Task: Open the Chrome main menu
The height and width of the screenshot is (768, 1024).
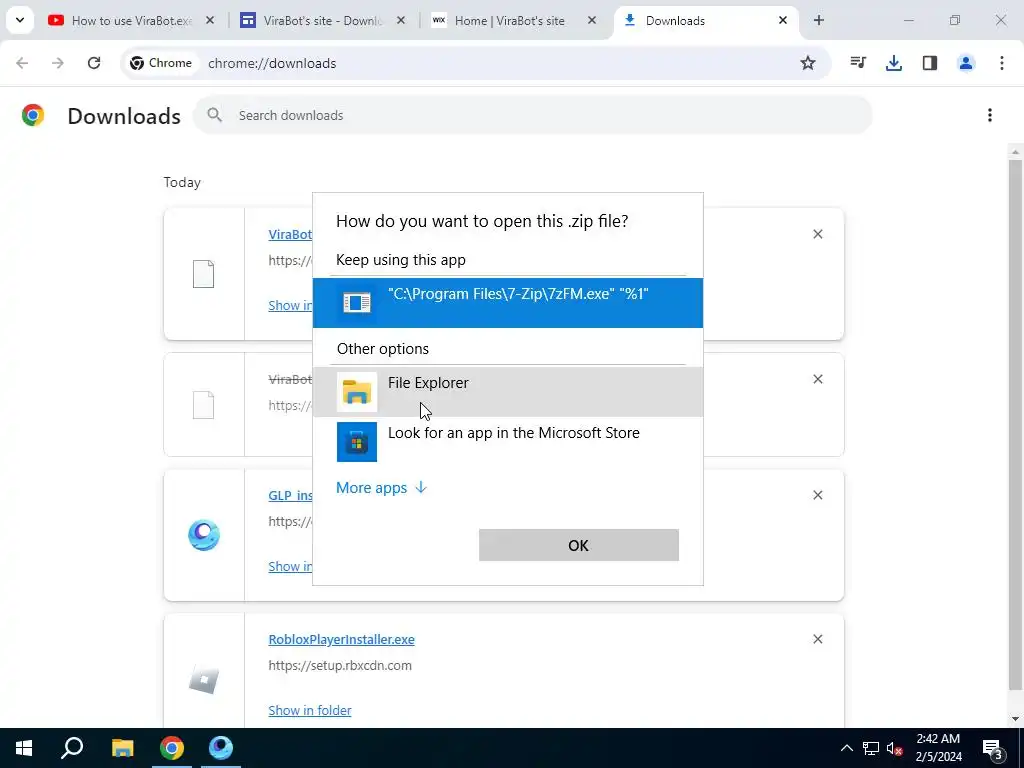Action: (x=1002, y=63)
